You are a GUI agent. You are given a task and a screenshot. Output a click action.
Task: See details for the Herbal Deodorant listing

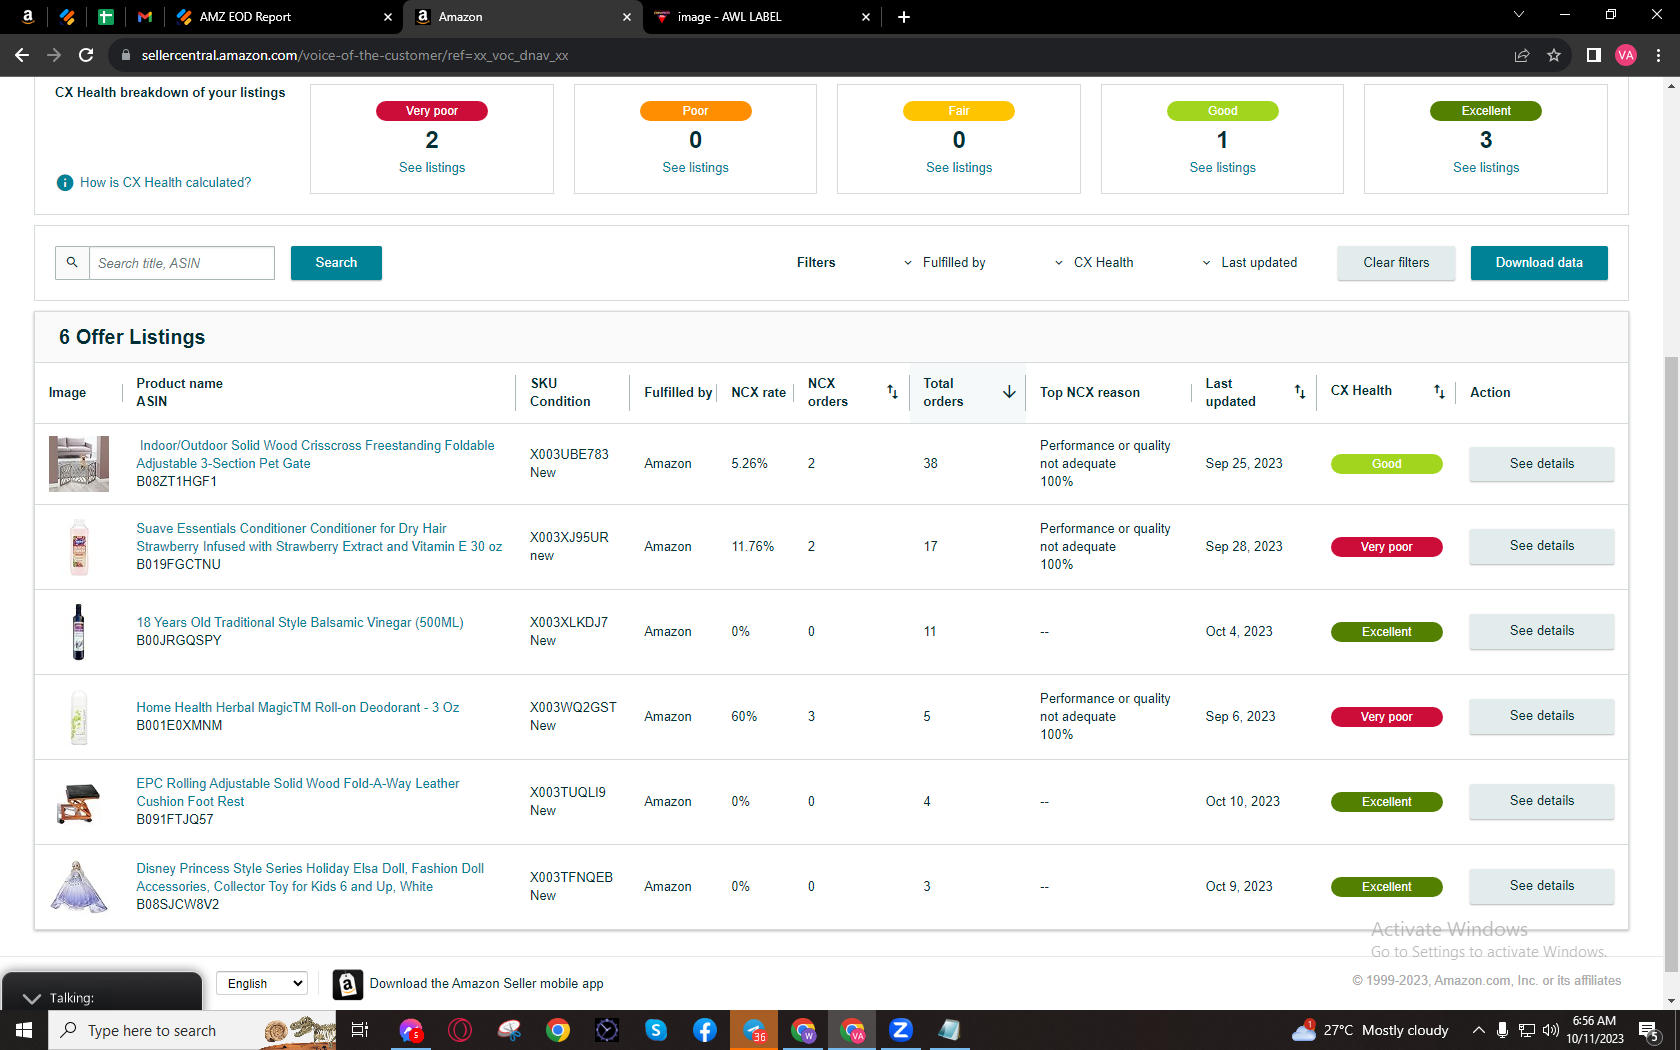[x=1541, y=716]
